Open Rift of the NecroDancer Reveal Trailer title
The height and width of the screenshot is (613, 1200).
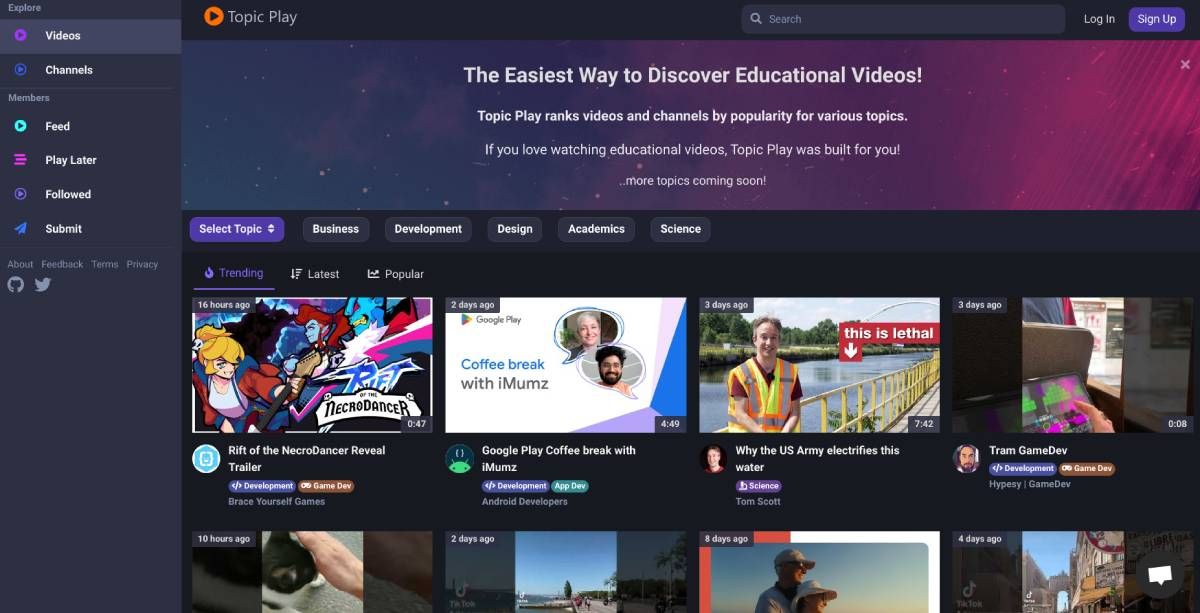pyautogui.click(x=306, y=459)
